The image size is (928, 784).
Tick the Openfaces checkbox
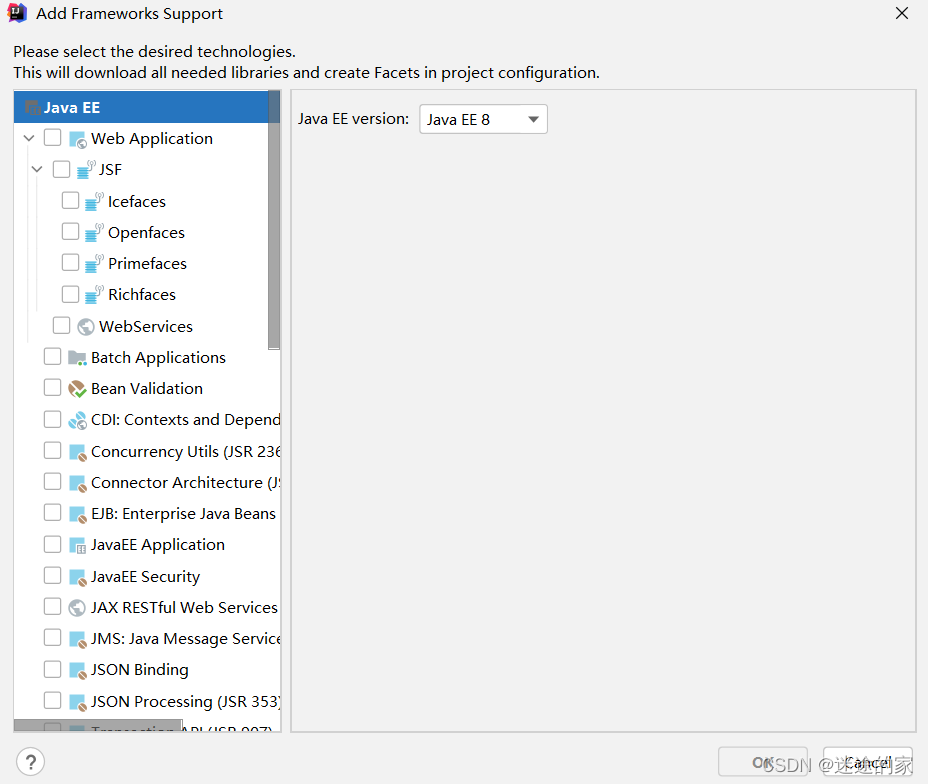(70, 231)
